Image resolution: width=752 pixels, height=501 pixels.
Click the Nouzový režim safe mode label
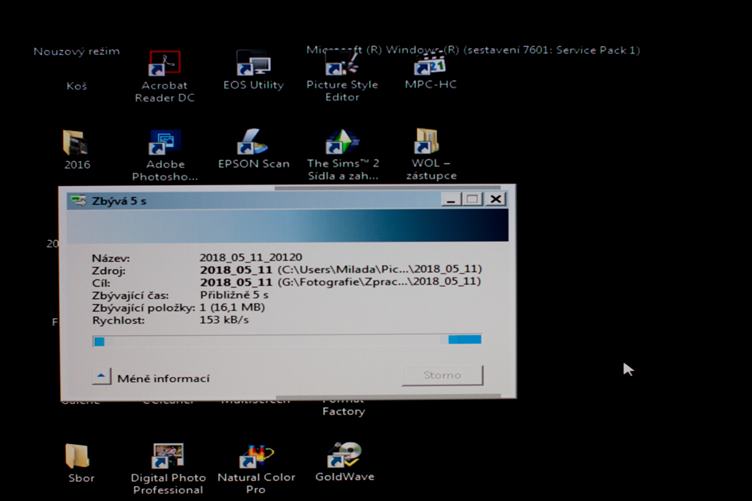click(x=77, y=51)
